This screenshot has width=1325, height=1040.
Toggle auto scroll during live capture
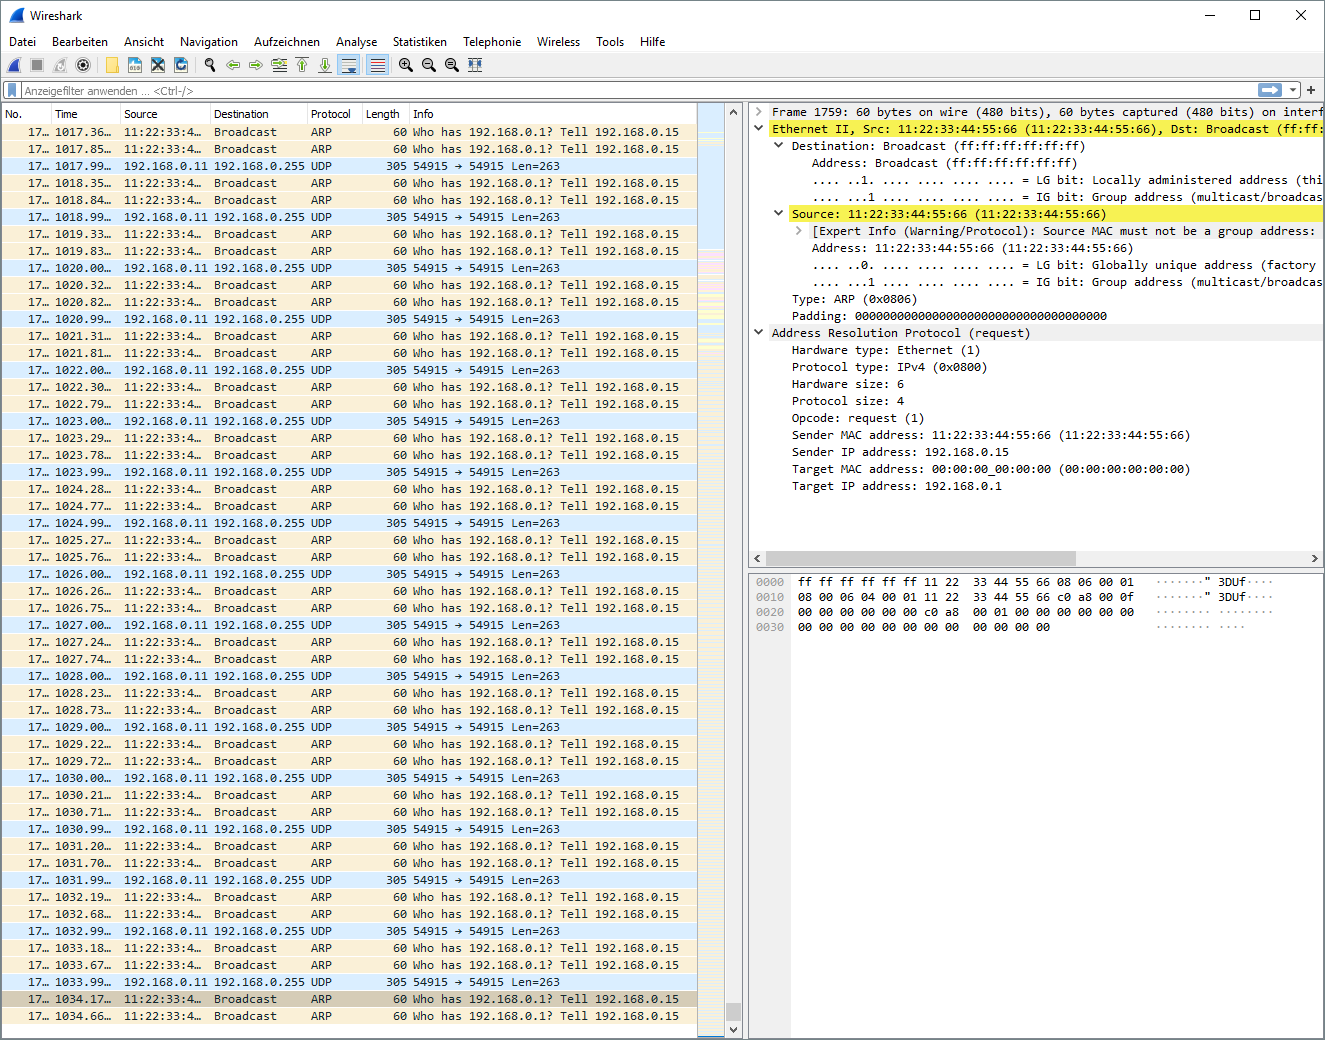348,65
